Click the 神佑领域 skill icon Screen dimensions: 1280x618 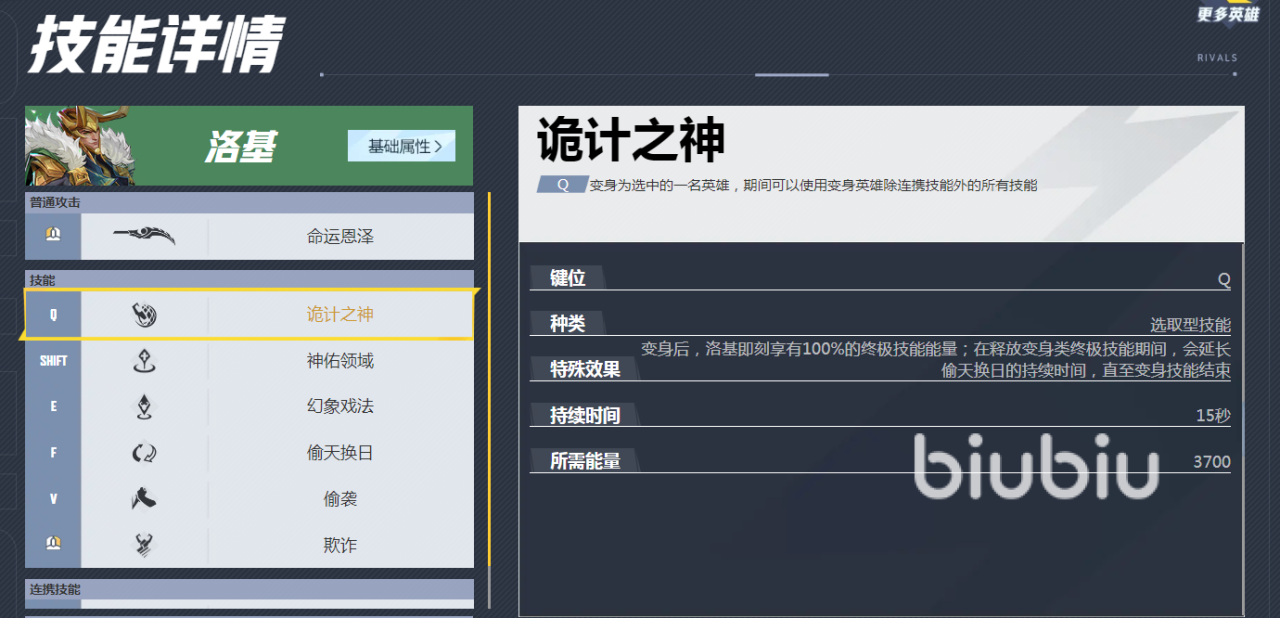(x=144, y=361)
